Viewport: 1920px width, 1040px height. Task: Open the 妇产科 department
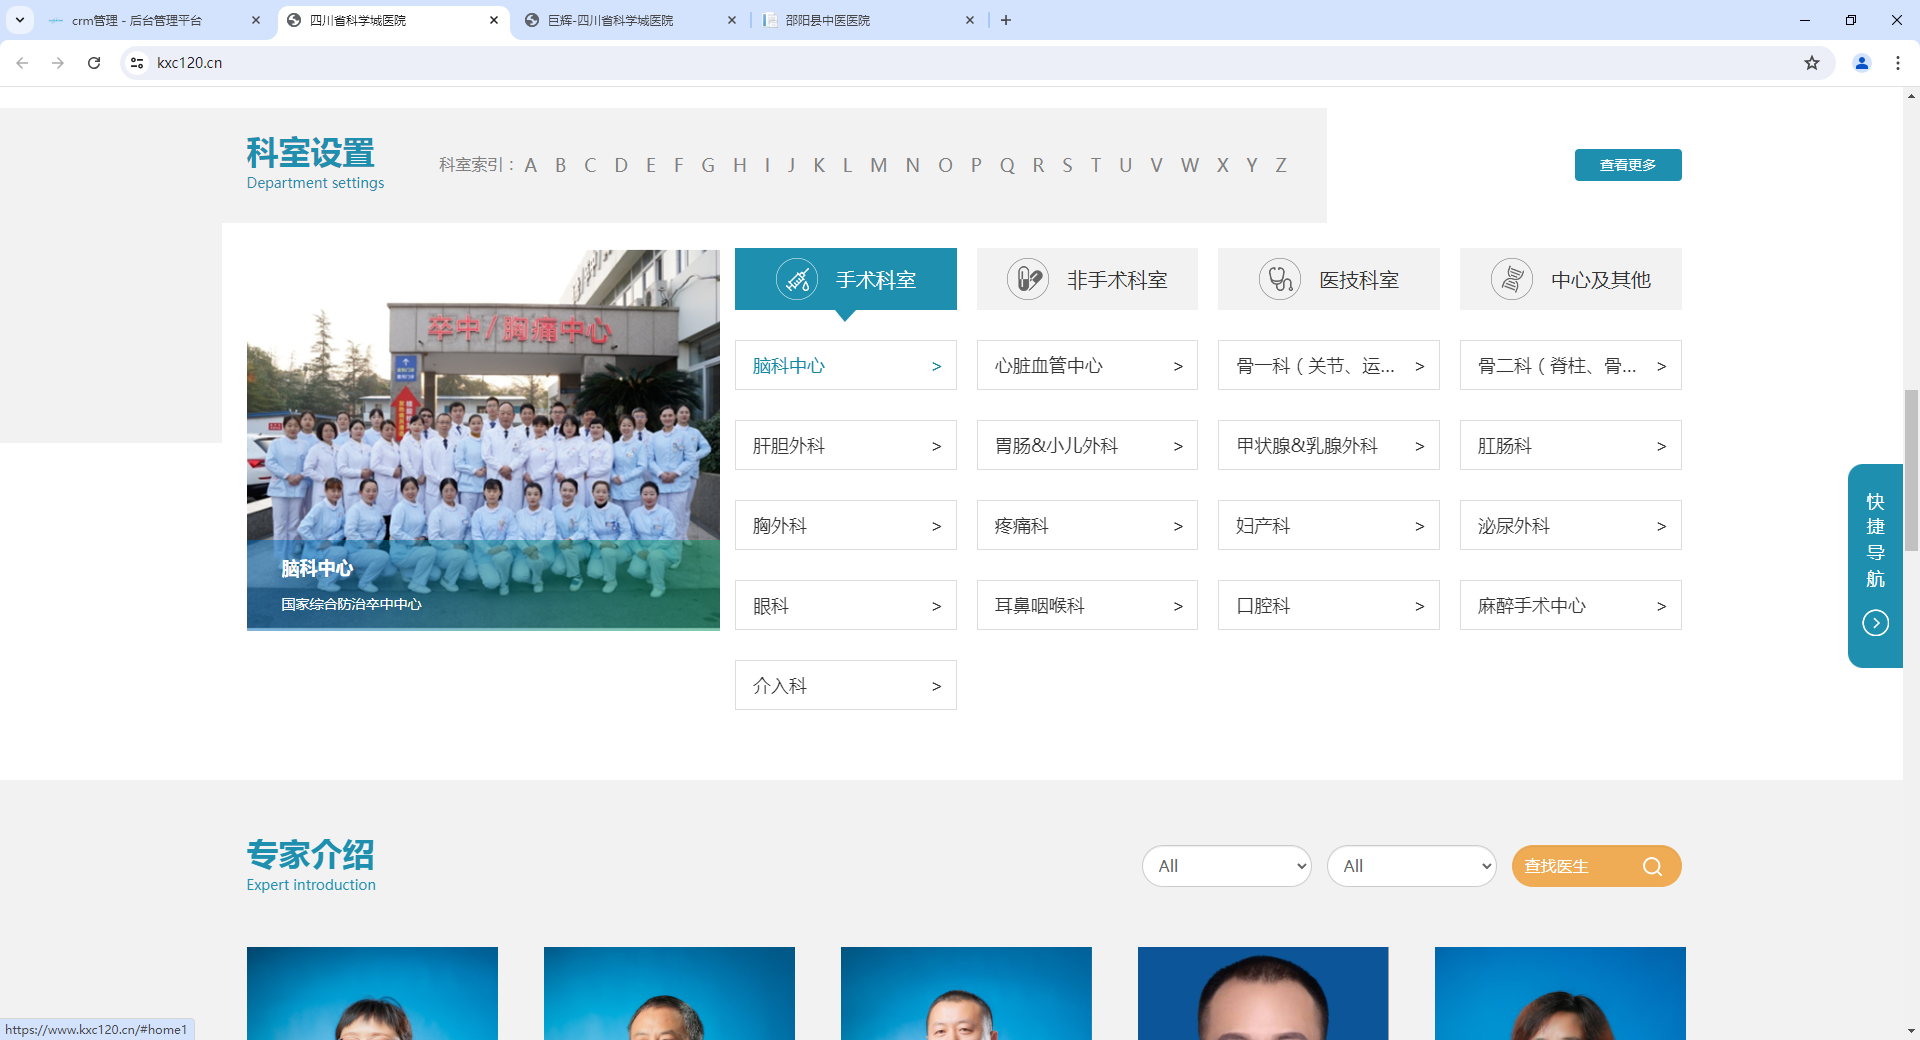(x=1329, y=525)
